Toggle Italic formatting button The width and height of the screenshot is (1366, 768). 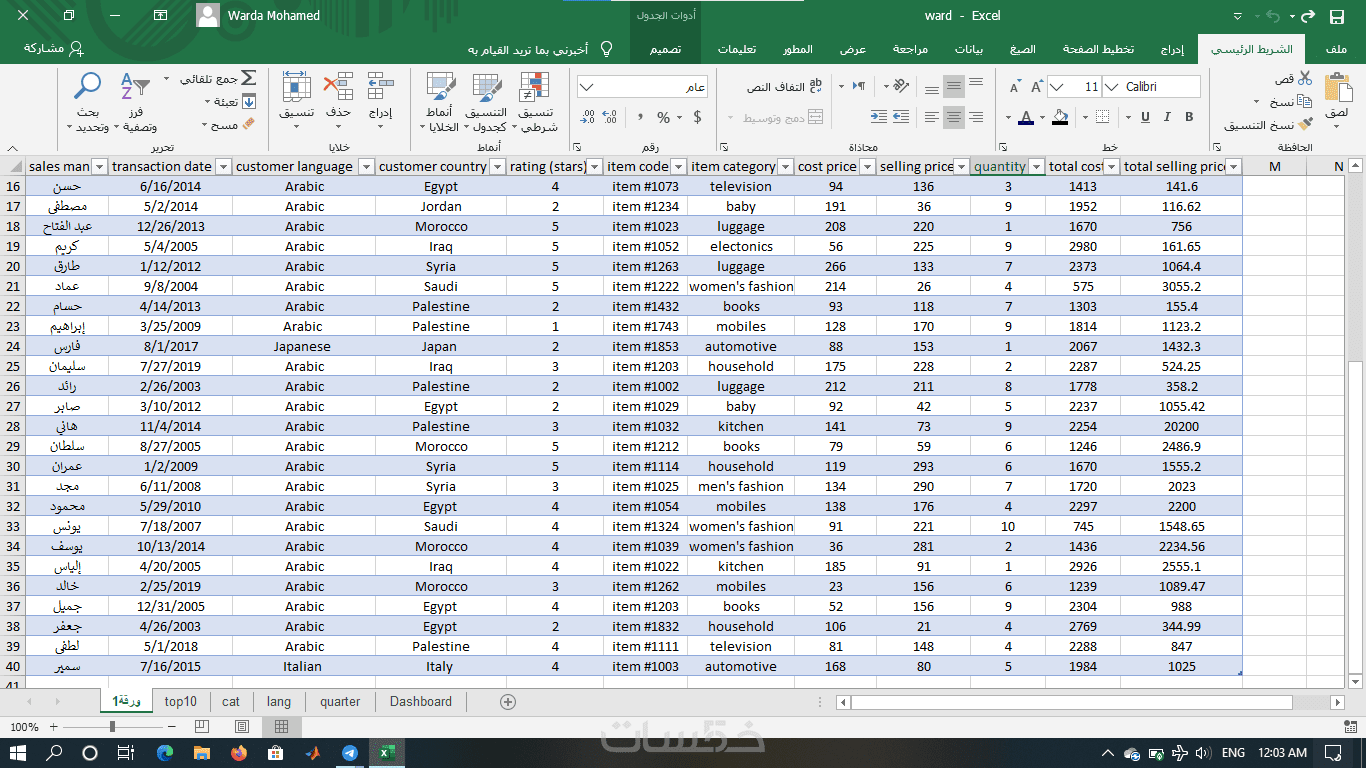[x=1165, y=117]
